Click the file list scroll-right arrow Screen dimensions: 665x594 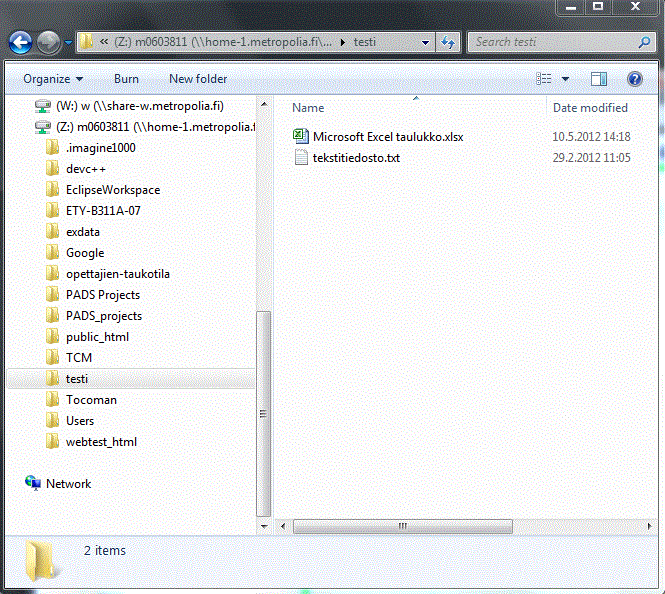(649, 526)
